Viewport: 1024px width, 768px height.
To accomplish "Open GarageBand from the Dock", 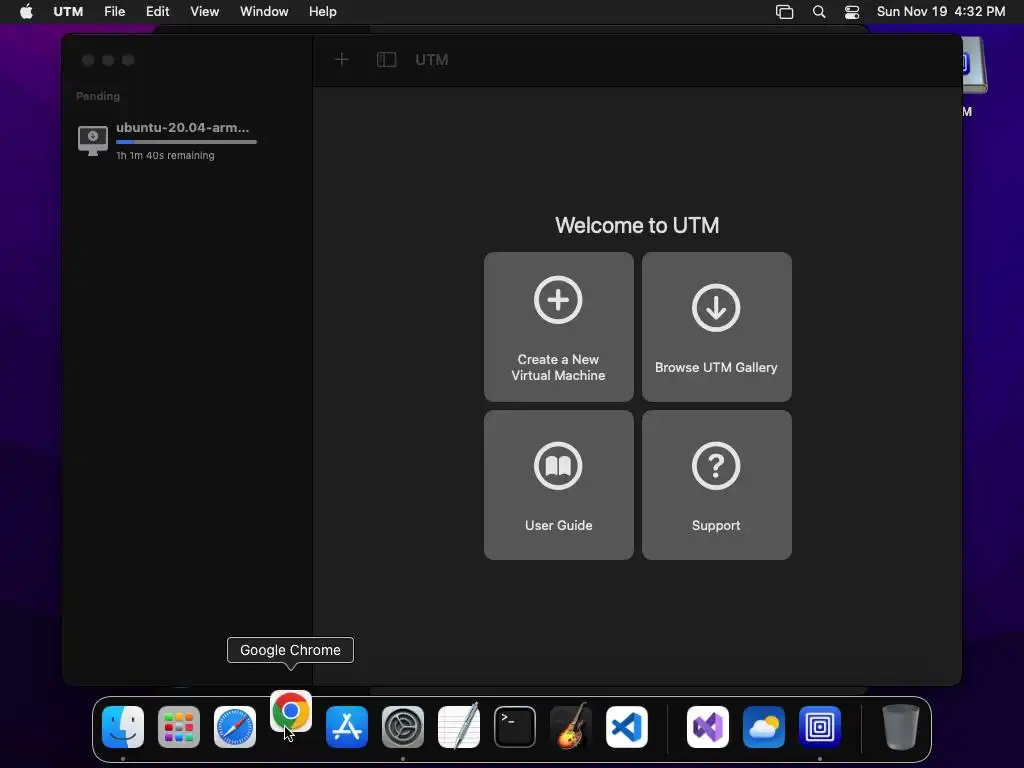I will (x=571, y=726).
